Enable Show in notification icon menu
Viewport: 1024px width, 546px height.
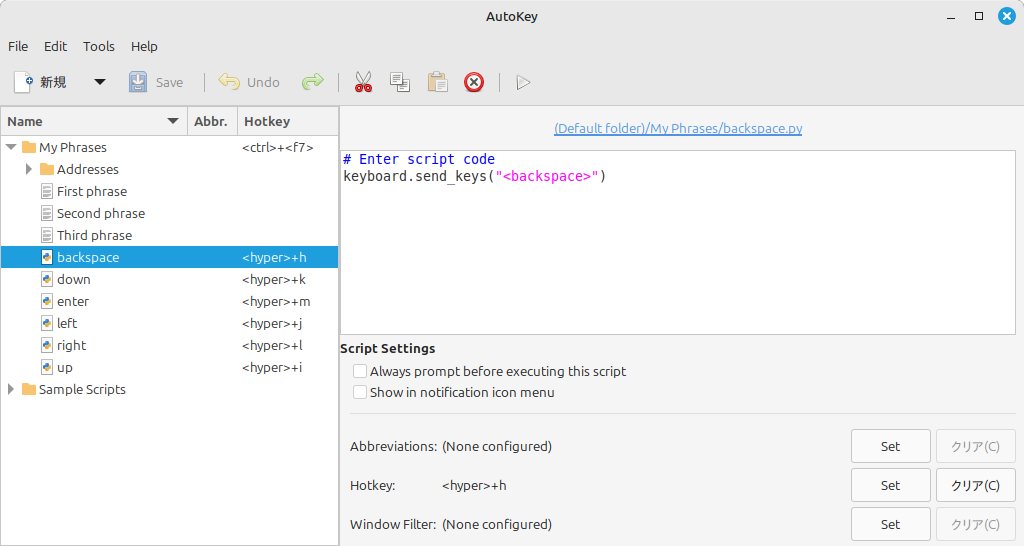pos(360,392)
